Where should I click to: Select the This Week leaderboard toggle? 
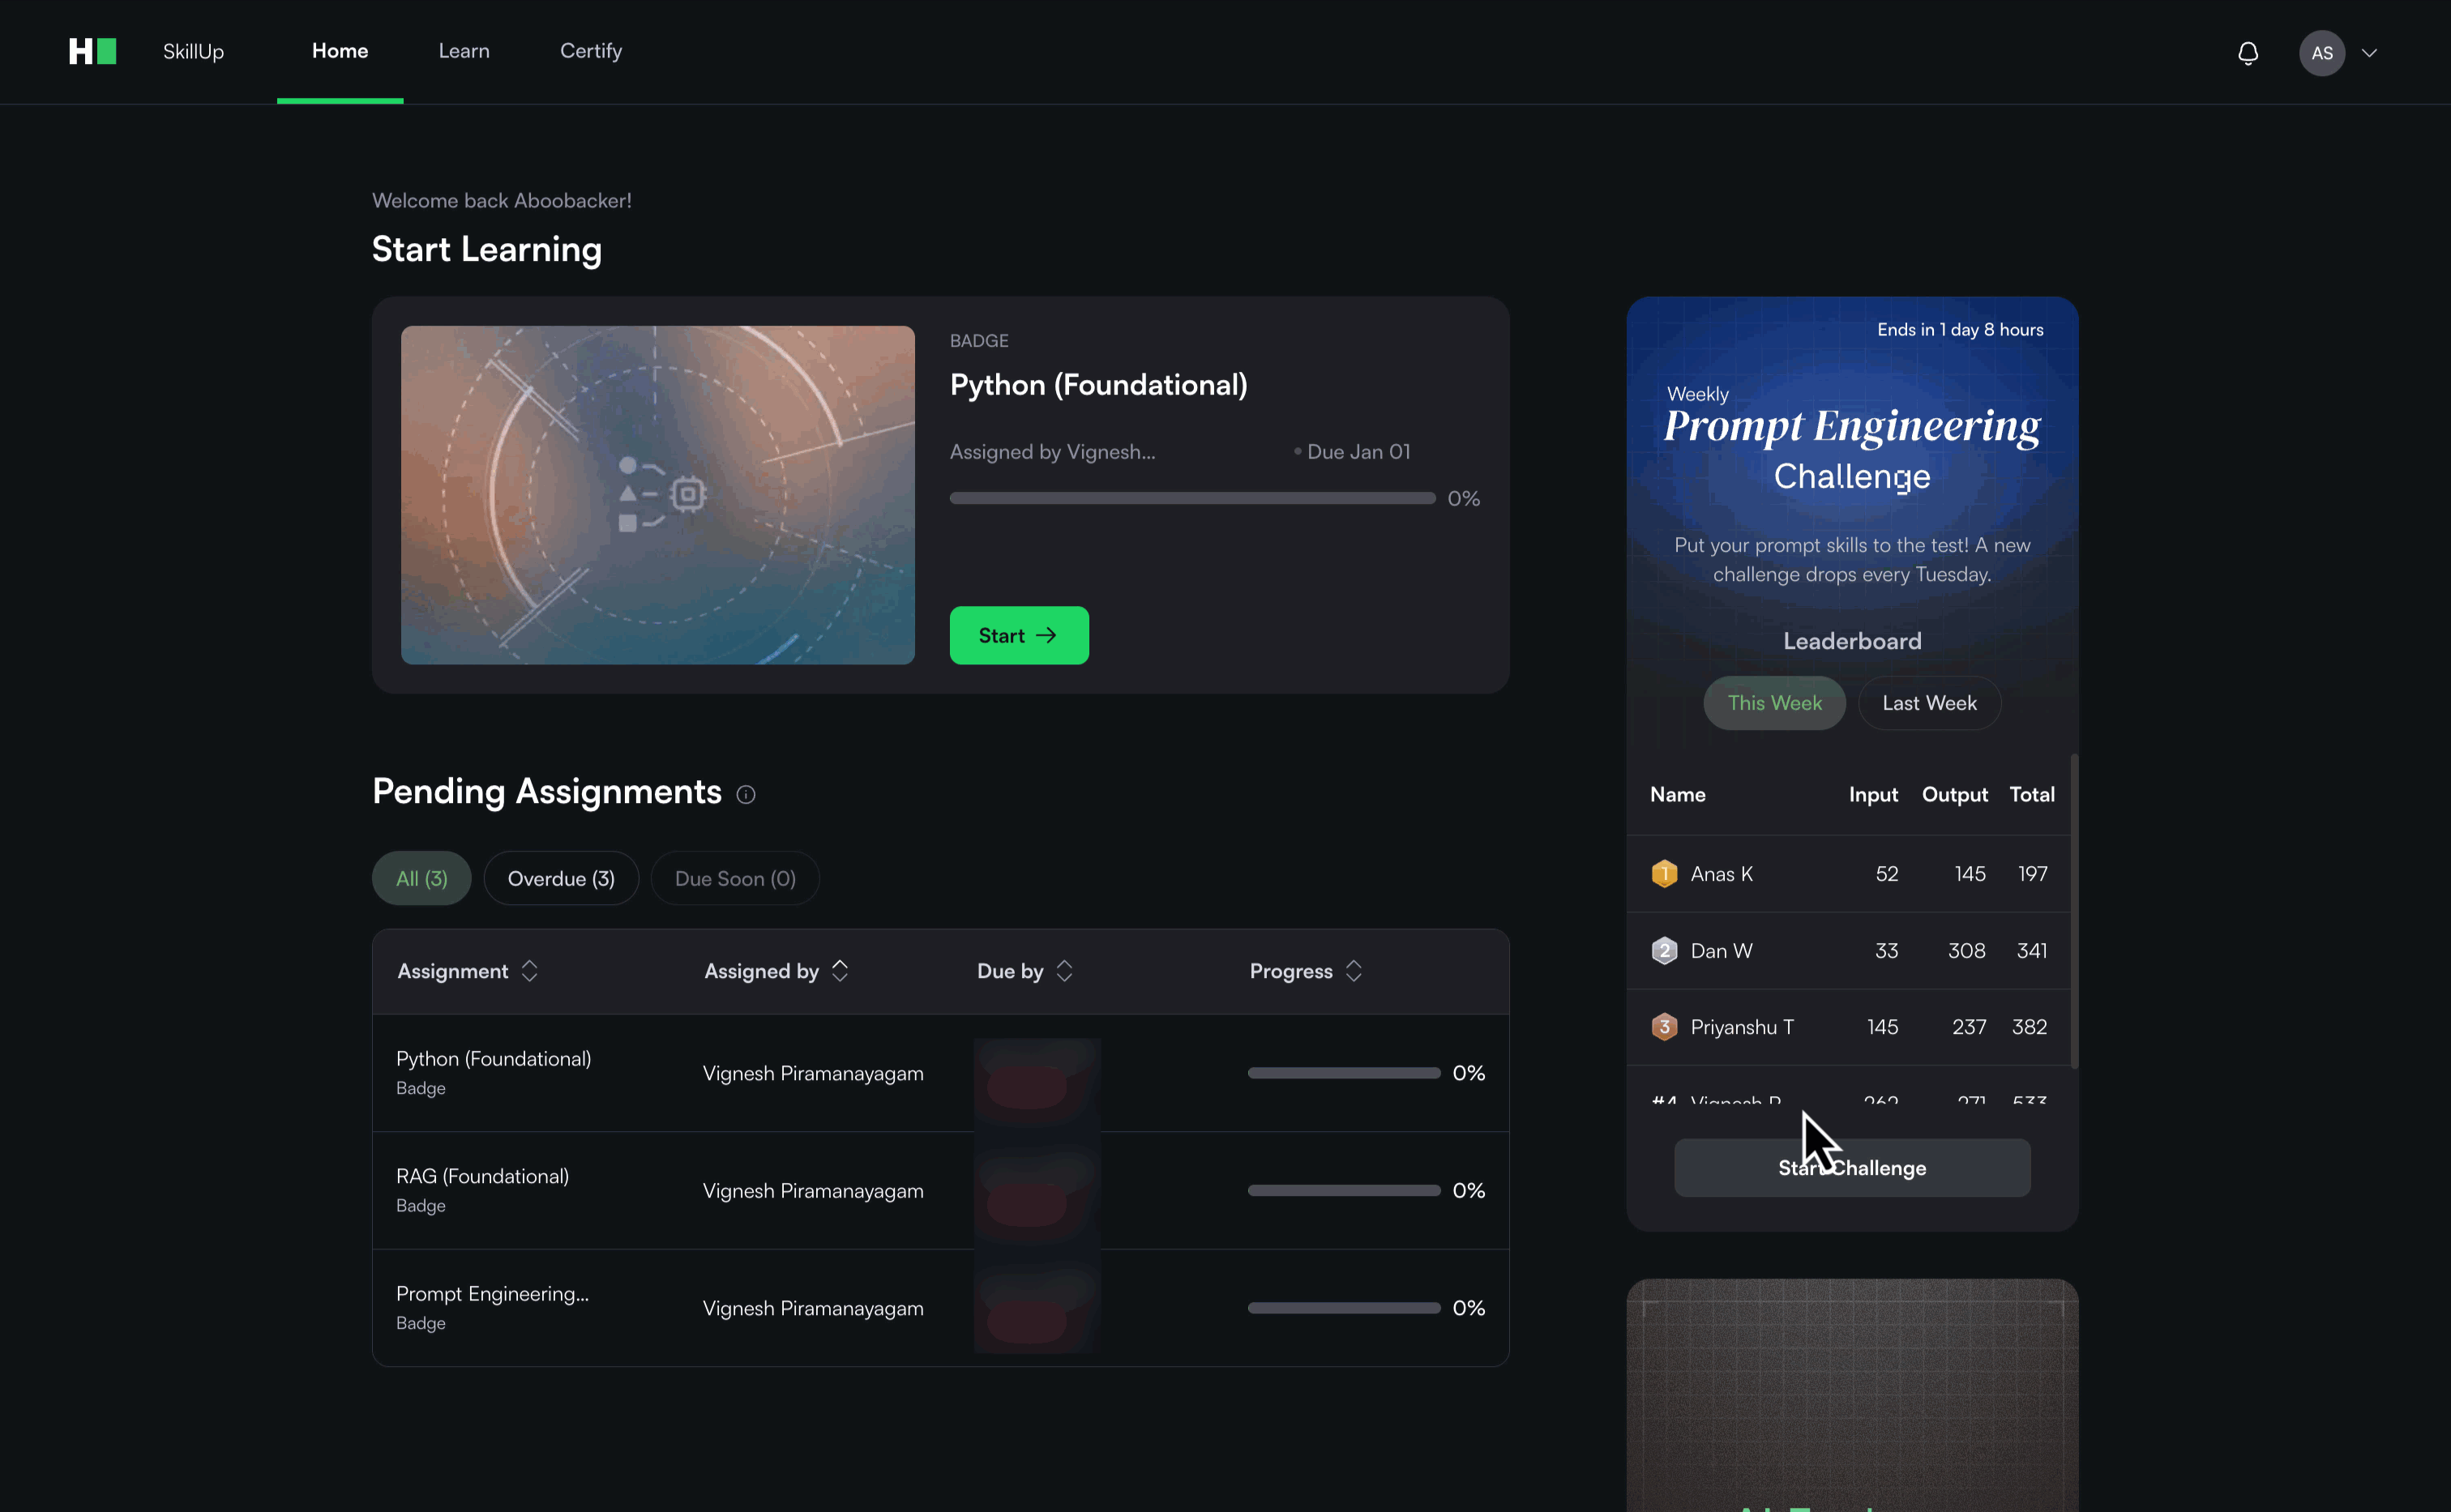[x=1774, y=703]
